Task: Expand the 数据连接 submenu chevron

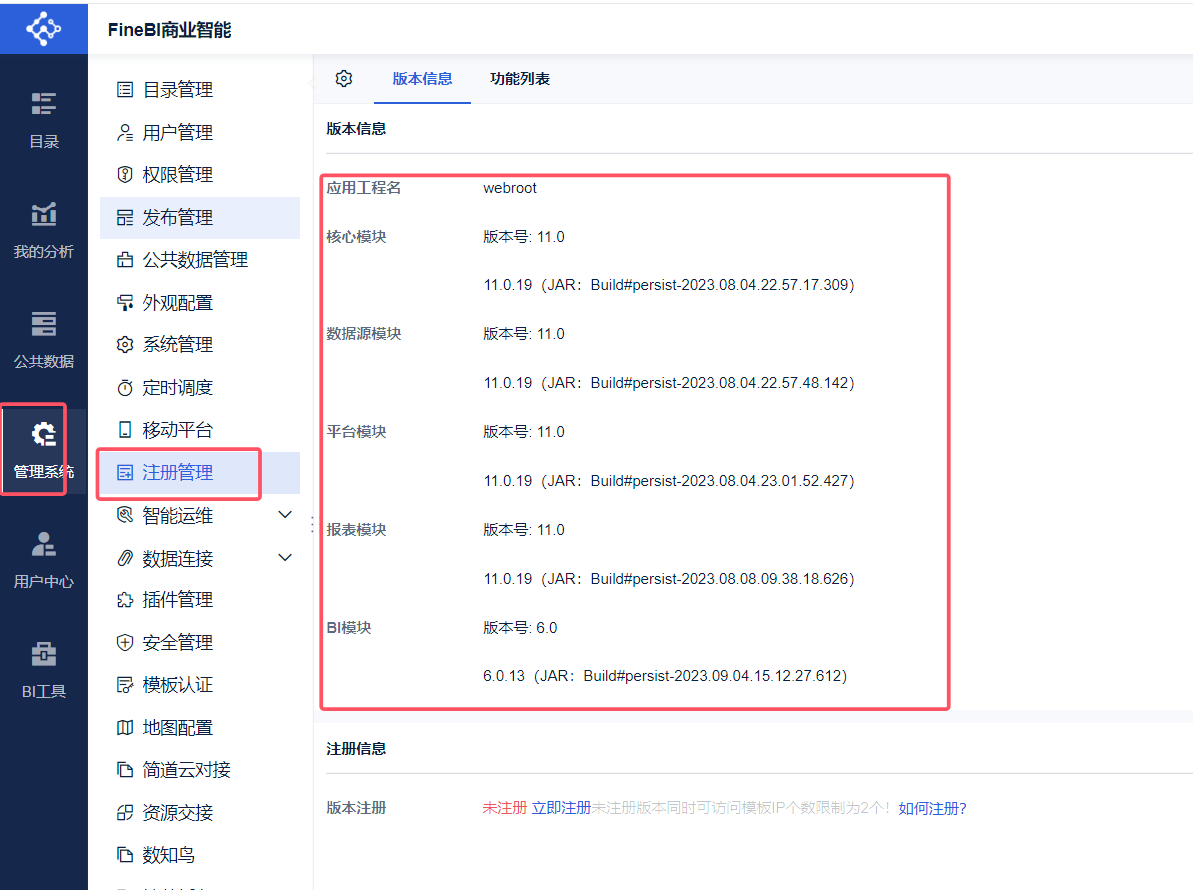Action: (x=285, y=558)
